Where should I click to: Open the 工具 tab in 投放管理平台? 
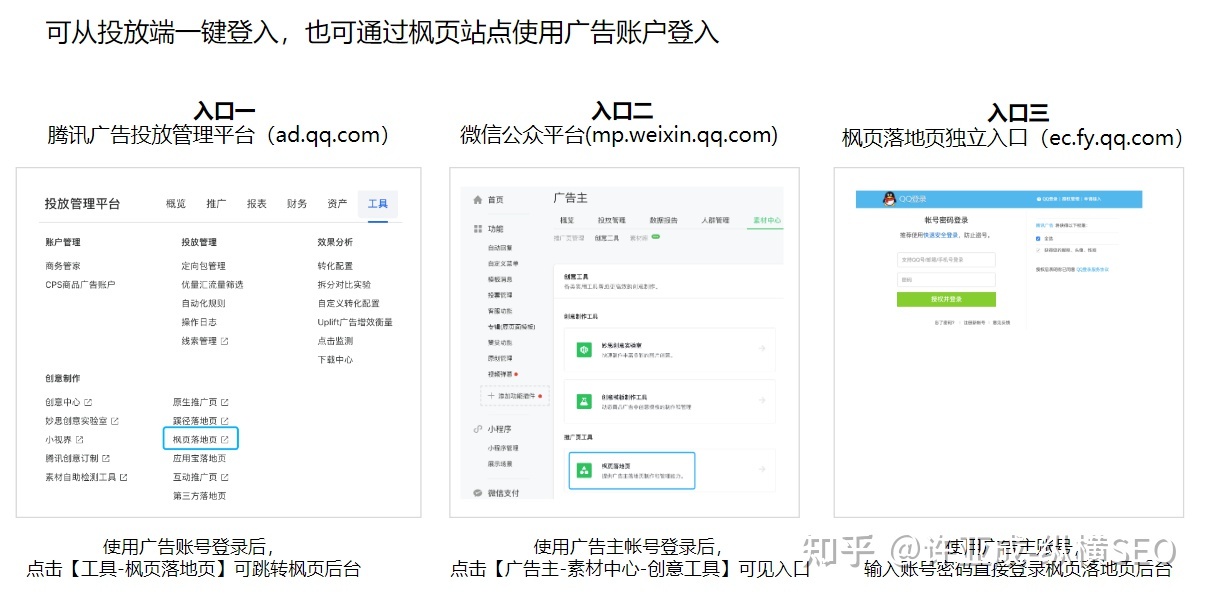(x=377, y=204)
